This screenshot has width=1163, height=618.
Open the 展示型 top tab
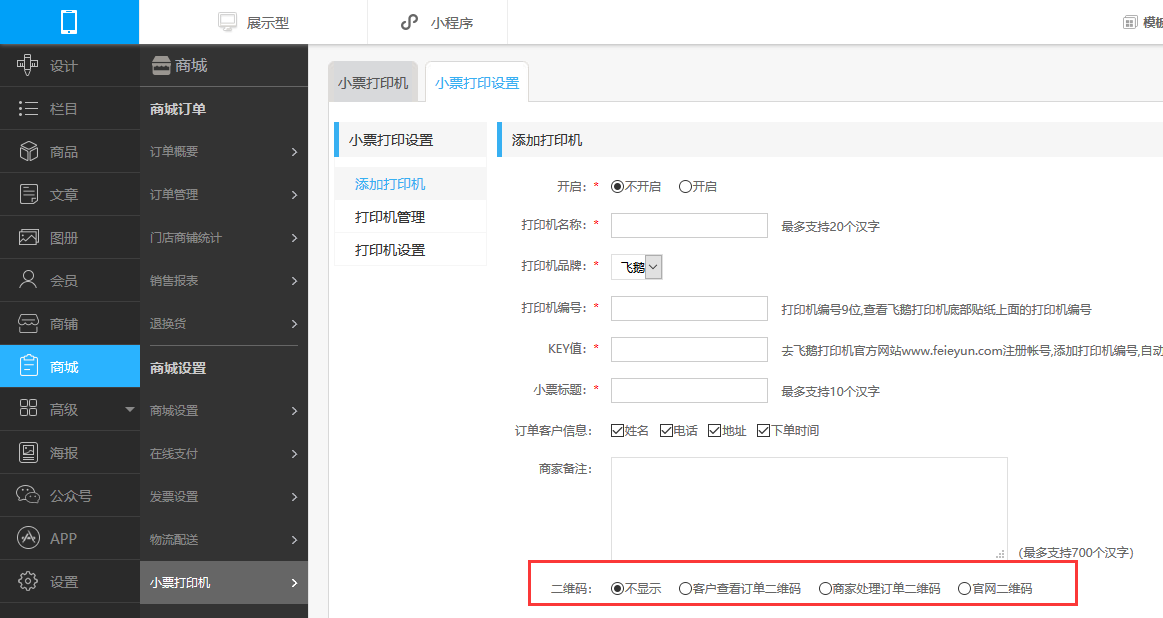coord(253,22)
